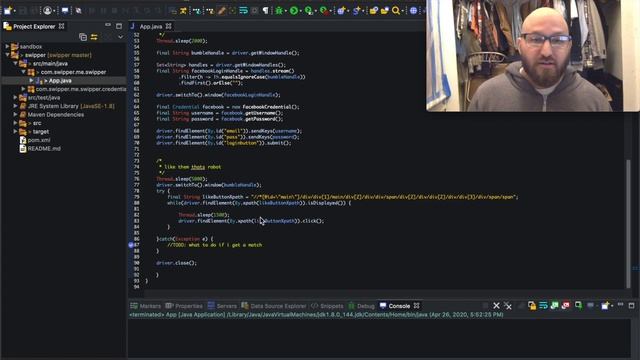Image resolution: width=640 pixels, height=360 pixels.
Task: Maximize the Project Explorer panel
Action: pyautogui.click(x=119, y=26)
